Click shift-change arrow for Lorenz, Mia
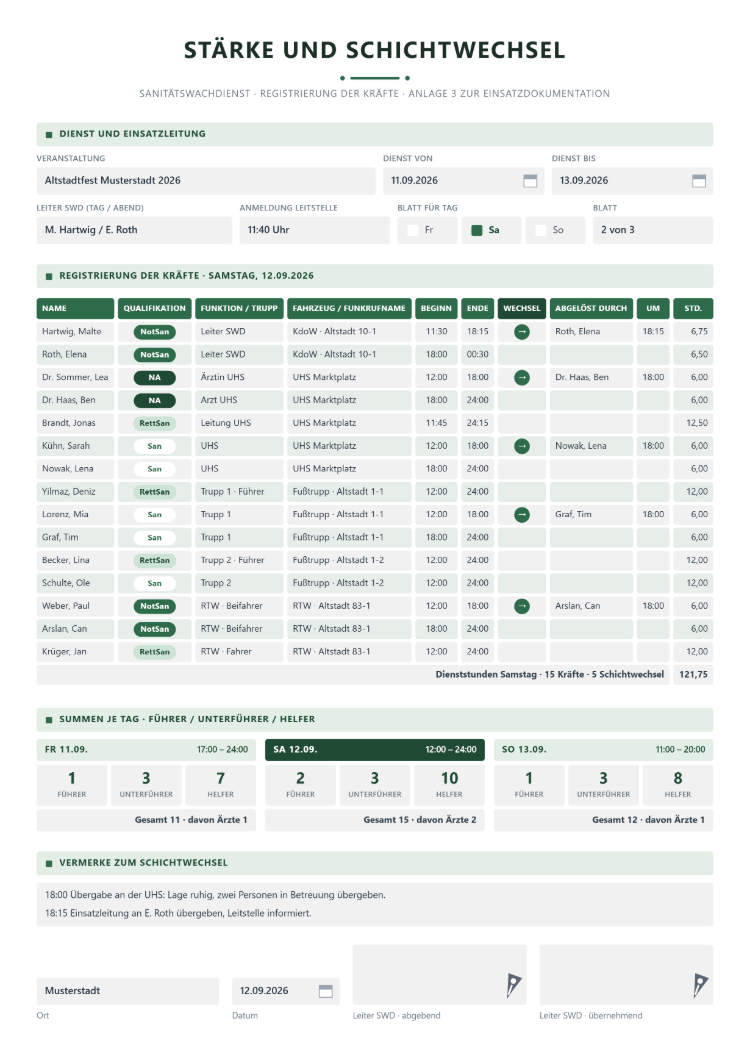Screen dimensions: 750x1060 522,515
